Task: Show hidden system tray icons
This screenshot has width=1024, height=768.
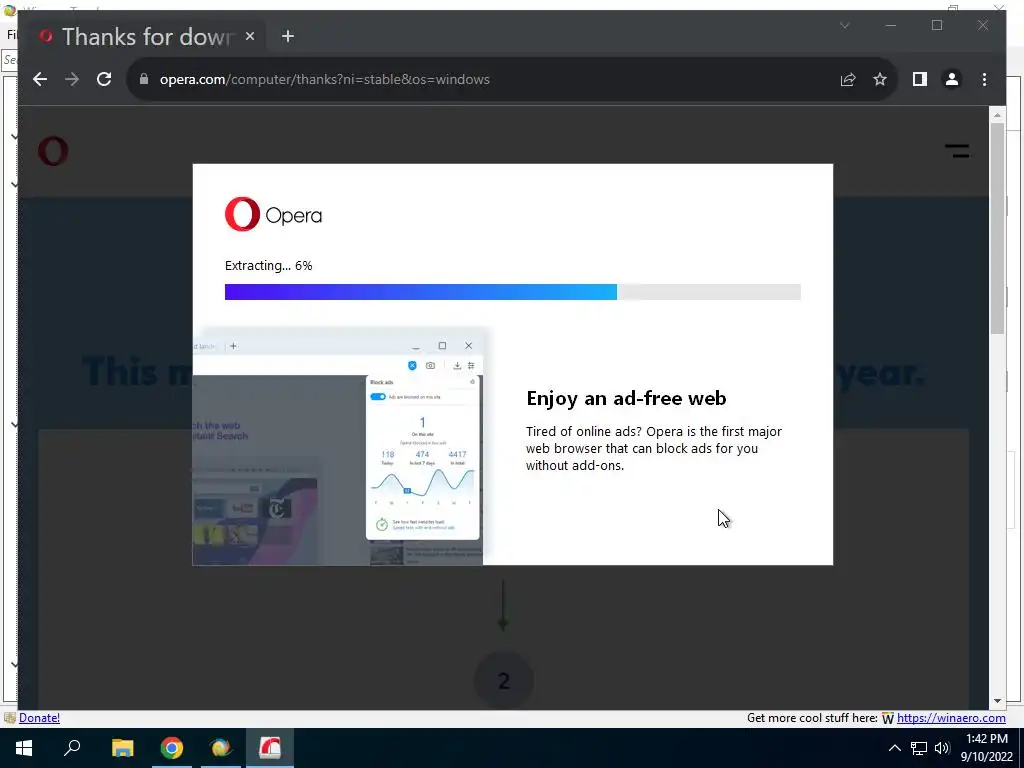Action: coord(895,748)
